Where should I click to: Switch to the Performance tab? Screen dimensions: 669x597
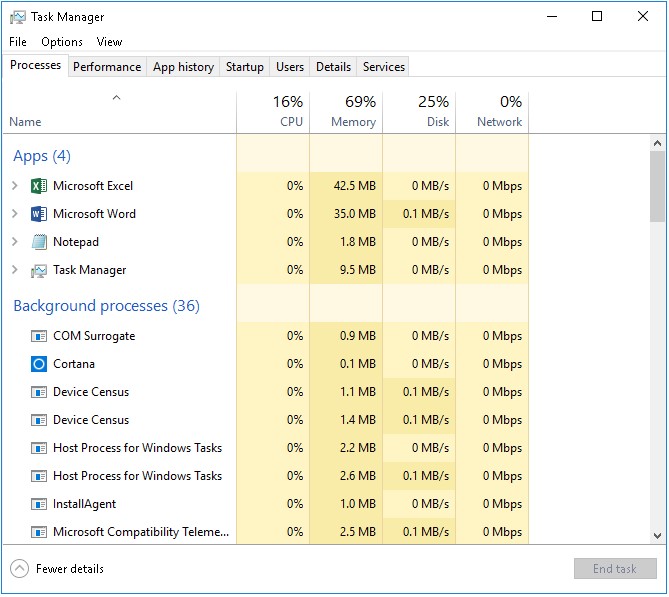click(107, 67)
